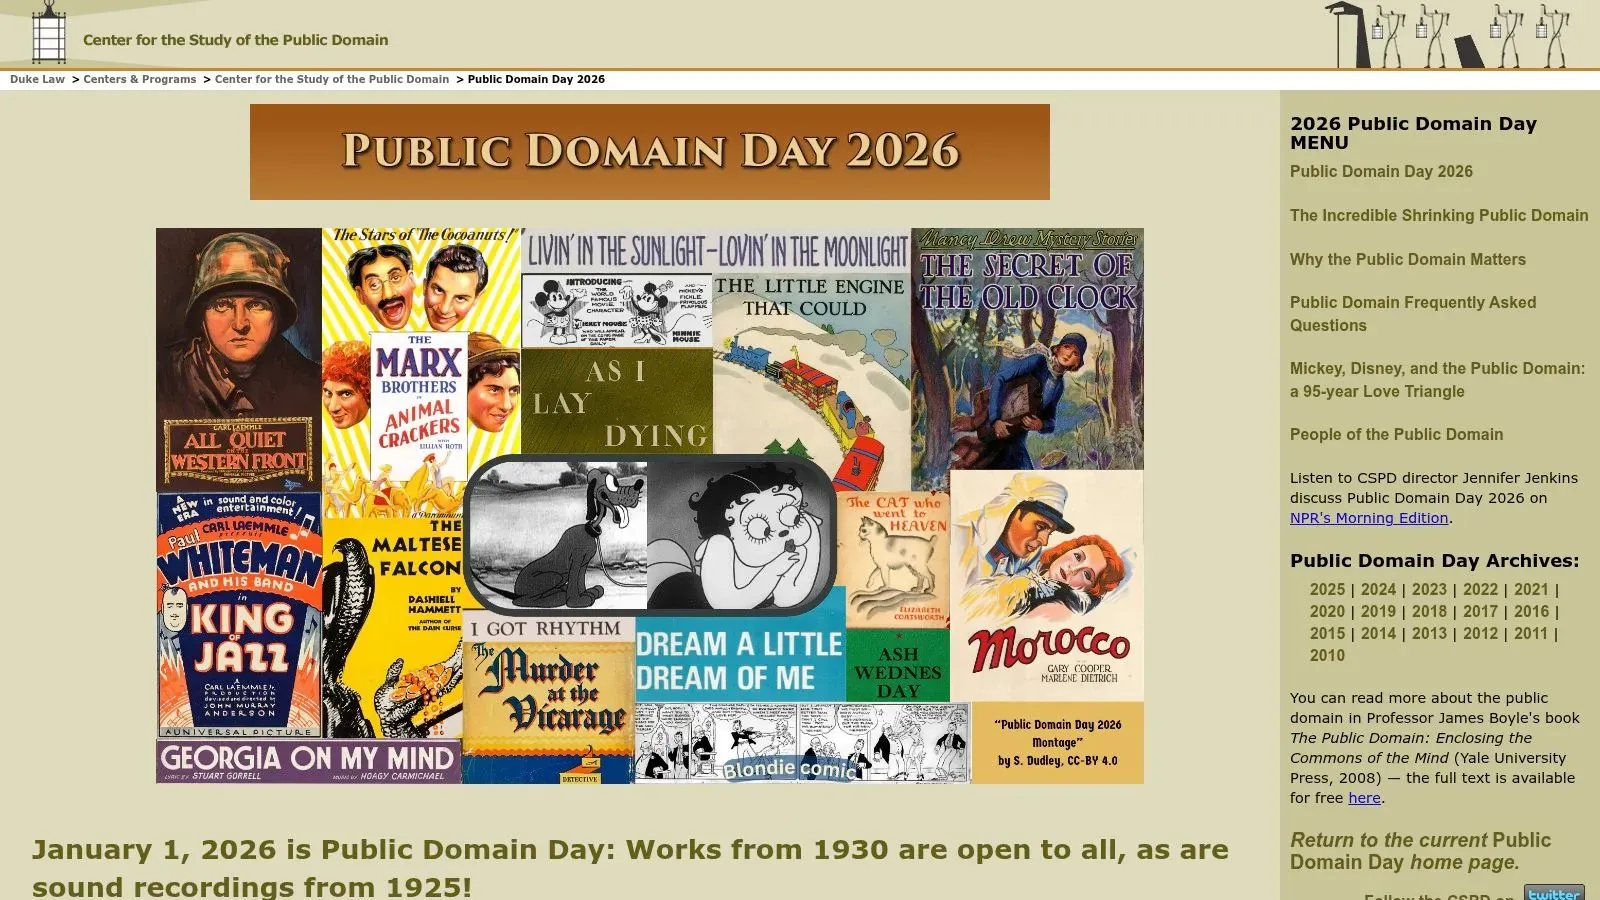Open Public Domain Frequently Asked Questions
This screenshot has width=1600, height=900.
point(1413,313)
